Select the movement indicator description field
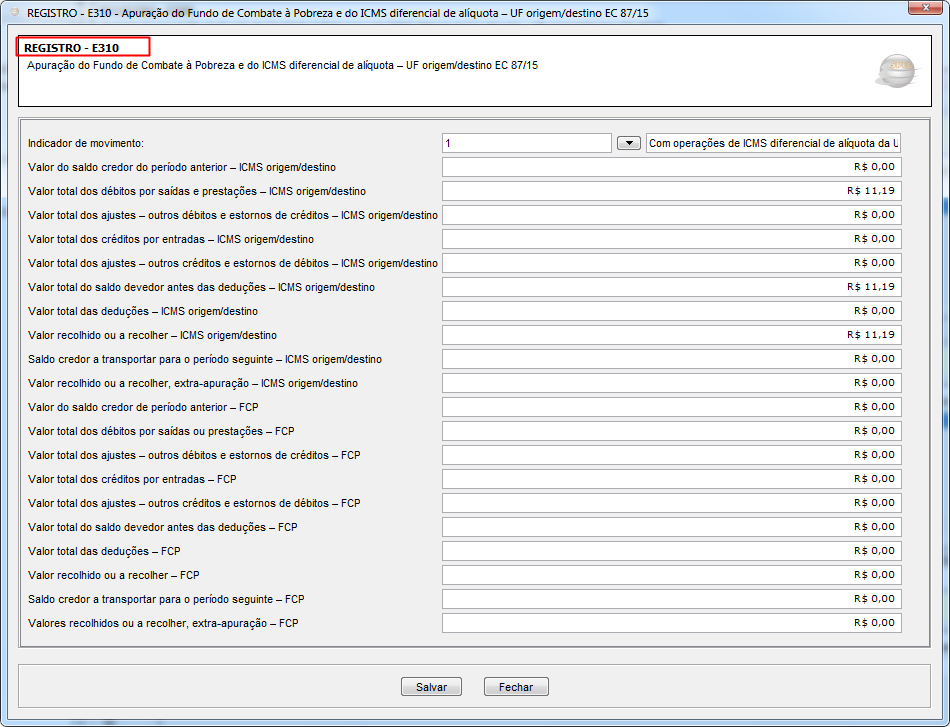 click(773, 143)
